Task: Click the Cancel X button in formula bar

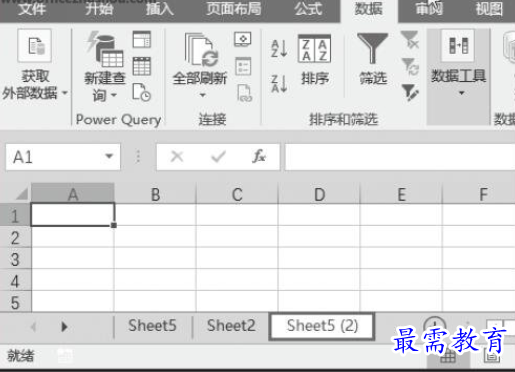Action: tap(177, 156)
